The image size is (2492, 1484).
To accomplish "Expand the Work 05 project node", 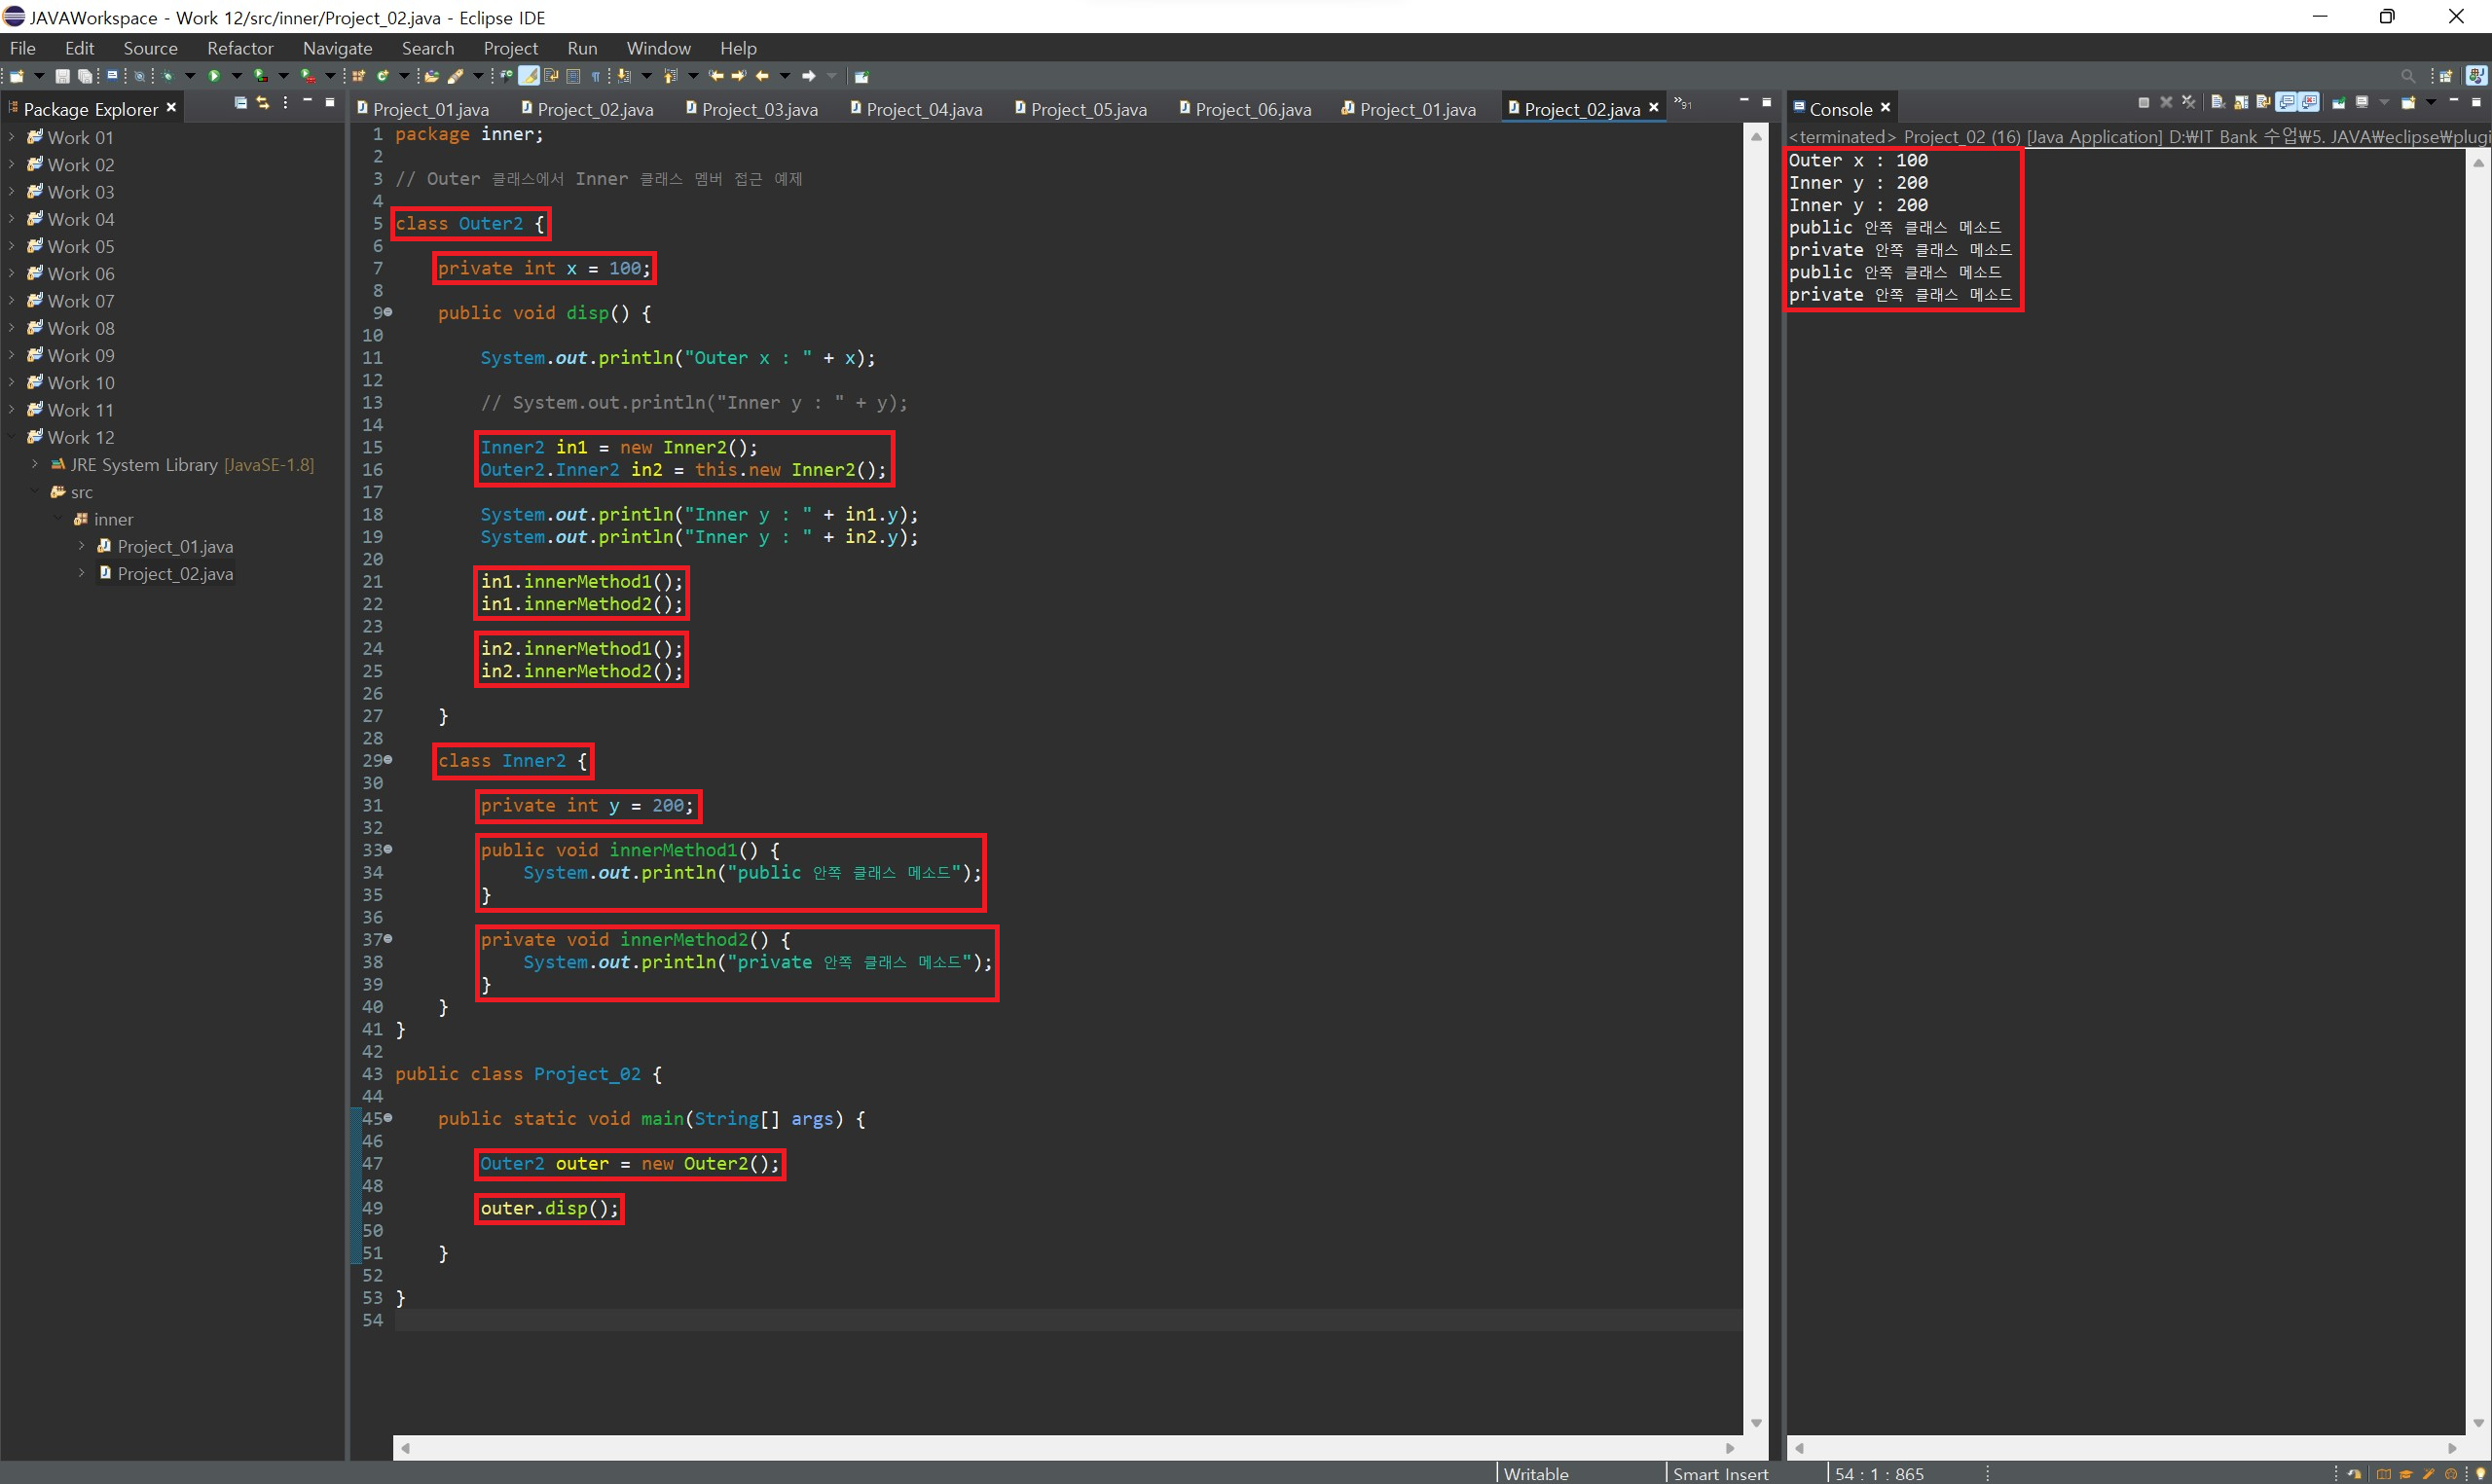I will 12,246.
